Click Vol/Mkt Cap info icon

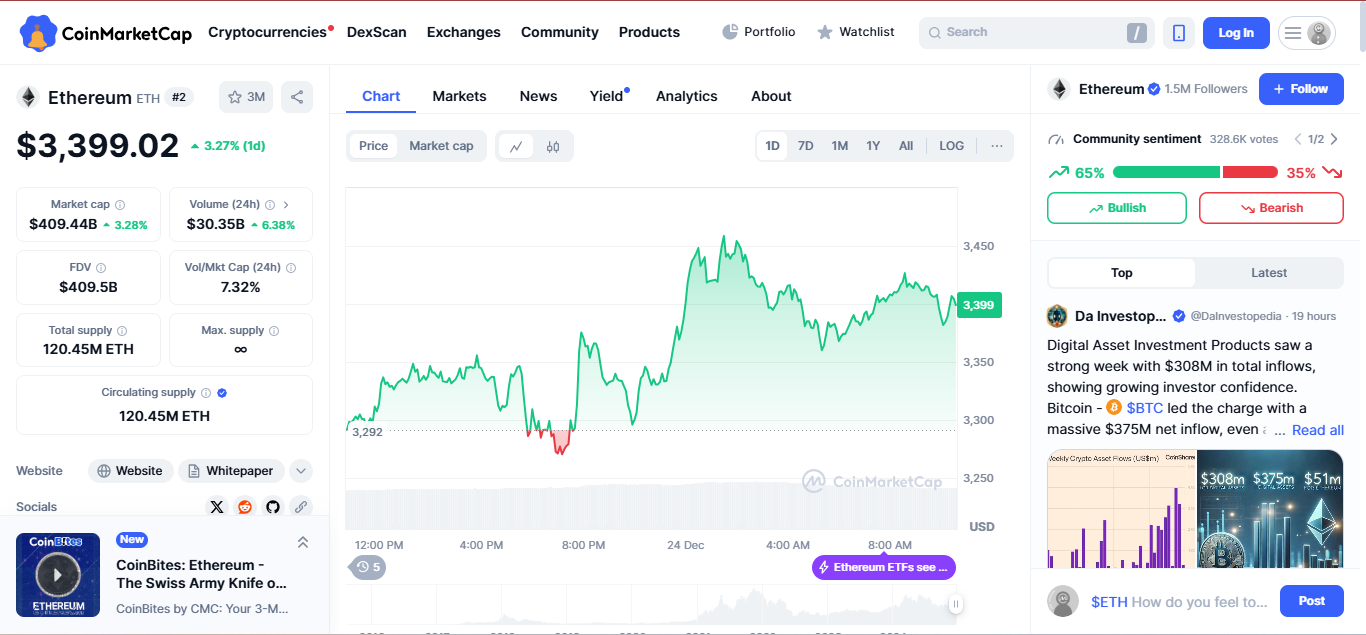pos(291,268)
